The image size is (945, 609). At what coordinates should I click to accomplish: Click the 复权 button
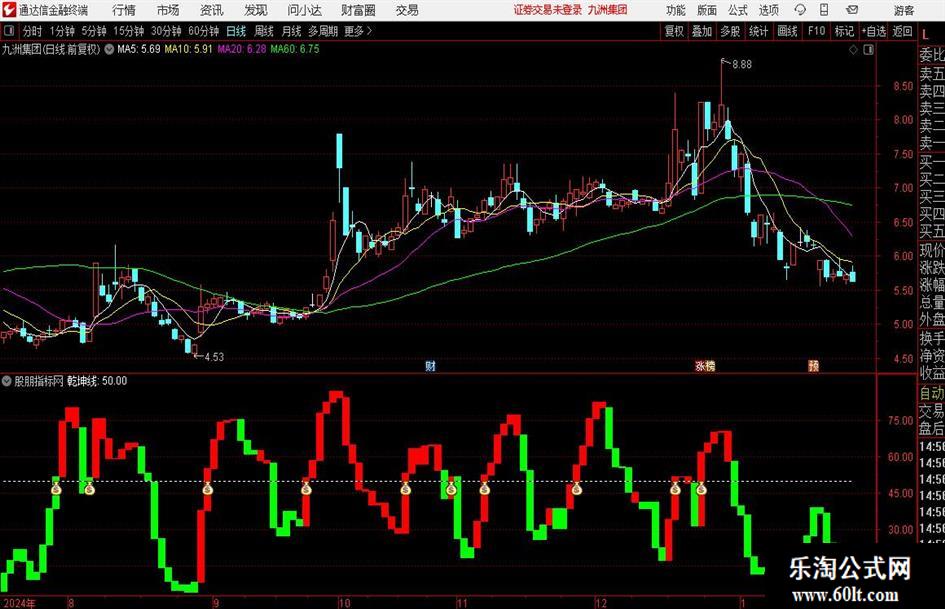(674, 31)
